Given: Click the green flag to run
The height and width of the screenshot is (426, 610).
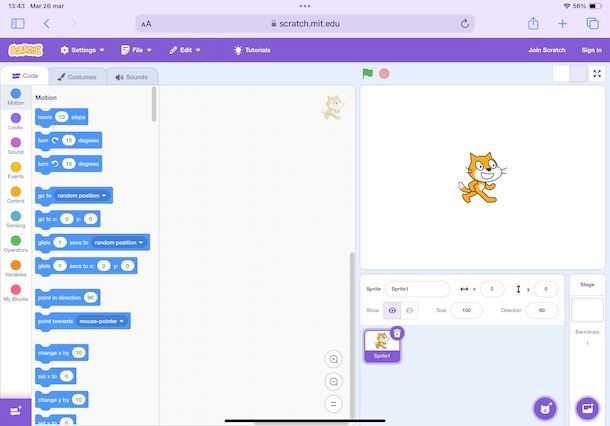Looking at the screenshot, I should (367, 74).
